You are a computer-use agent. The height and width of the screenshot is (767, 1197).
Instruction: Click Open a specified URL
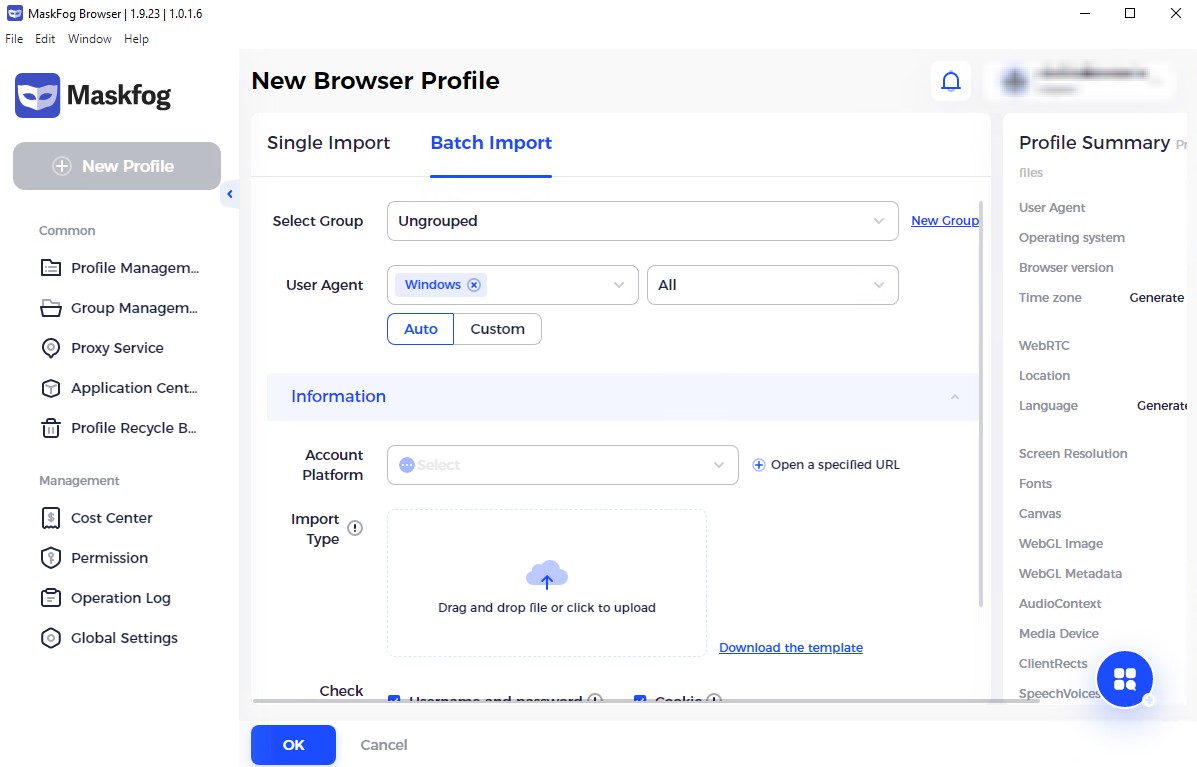[835, 465]
